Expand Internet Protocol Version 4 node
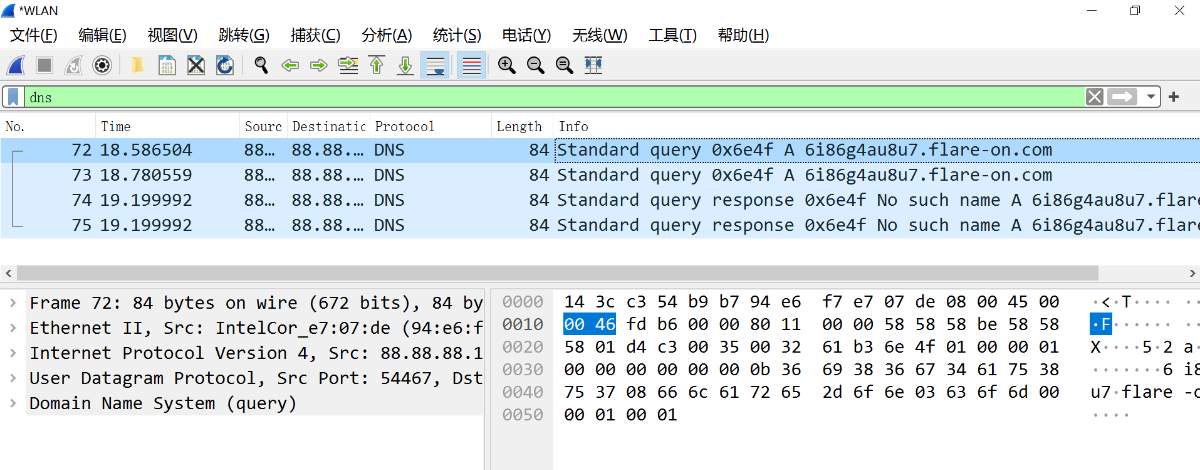The height and width of the screenshot is (470, 1200). [x=12, y=353]
